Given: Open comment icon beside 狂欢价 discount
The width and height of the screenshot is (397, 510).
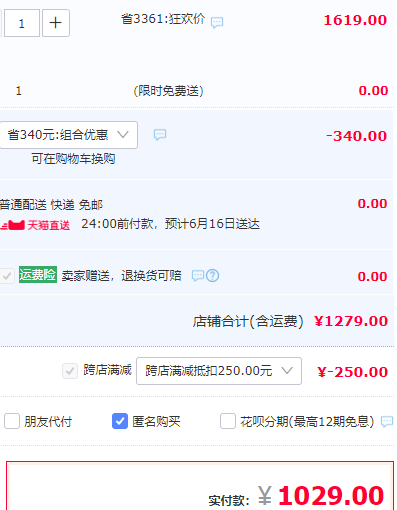Looking at the screenshot, I should pos(217,22).
